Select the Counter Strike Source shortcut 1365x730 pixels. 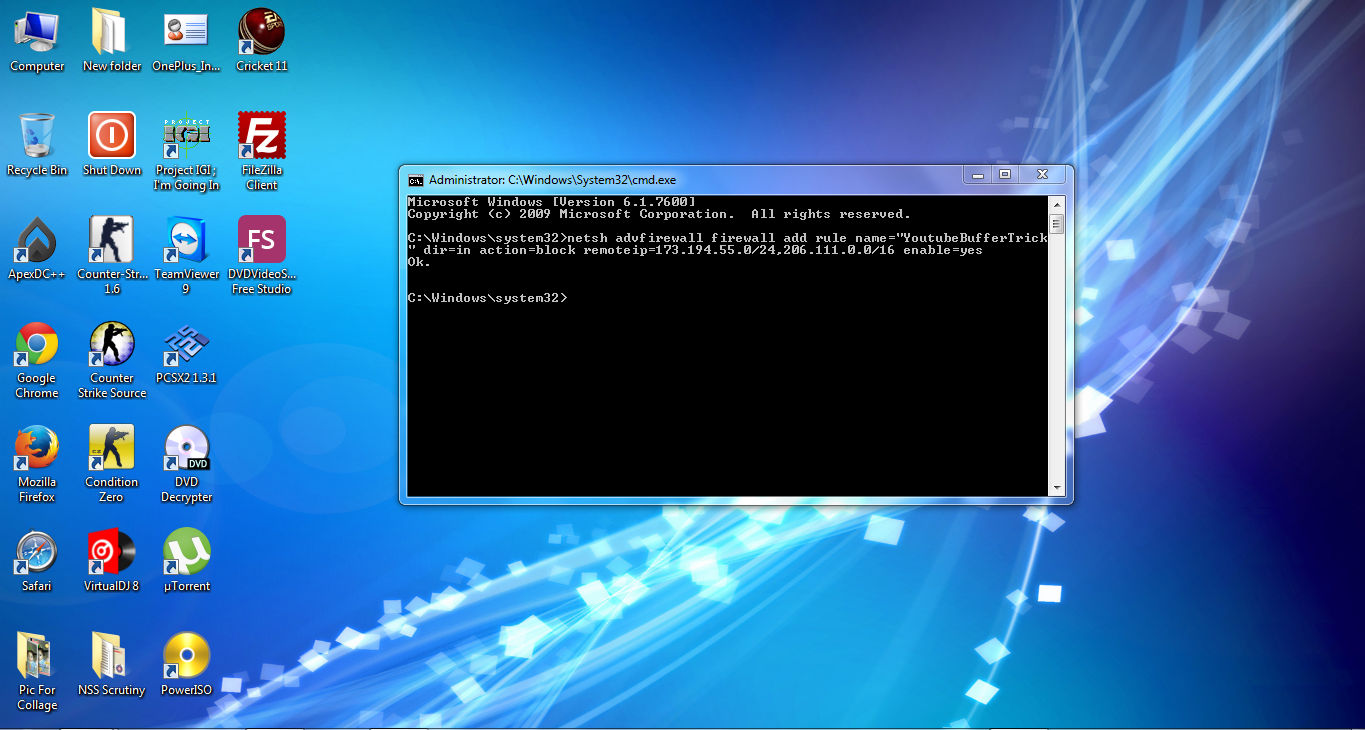112,360
